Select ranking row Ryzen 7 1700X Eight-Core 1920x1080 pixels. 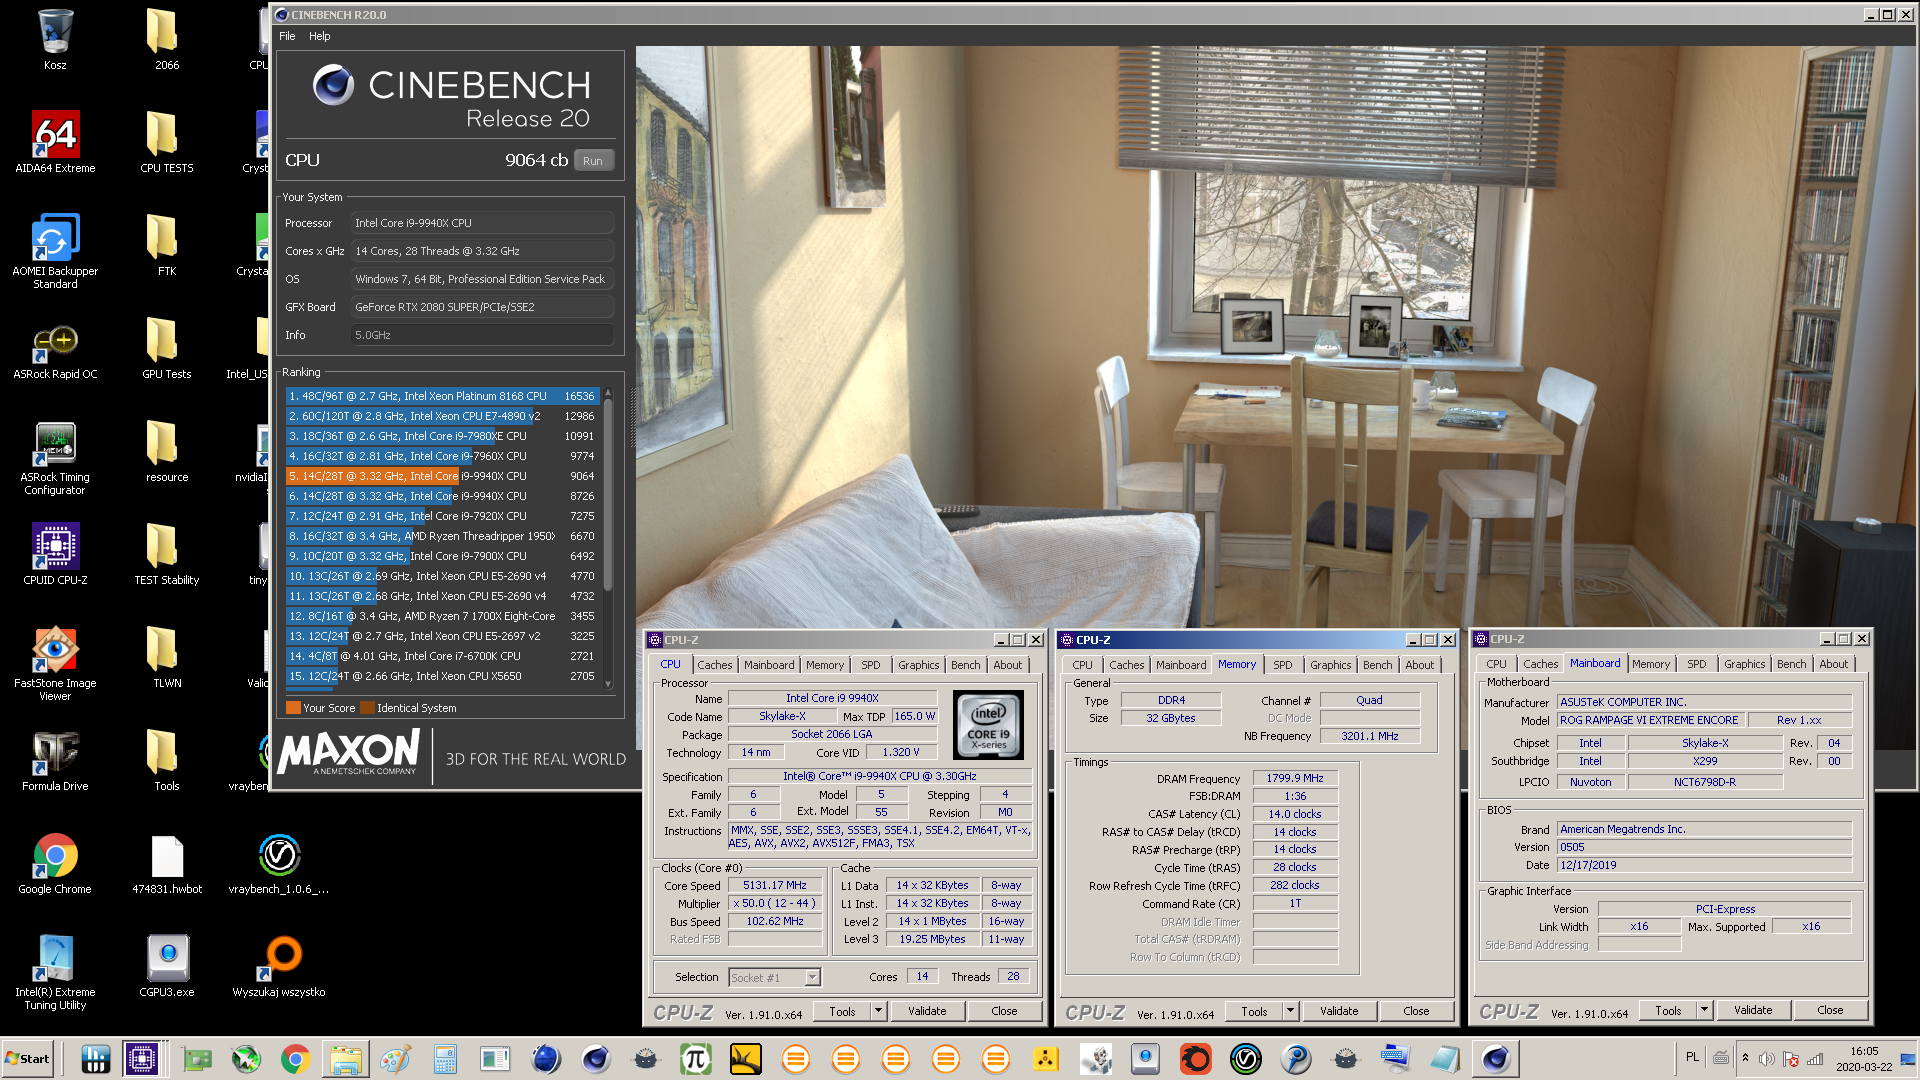coord(442,616)
